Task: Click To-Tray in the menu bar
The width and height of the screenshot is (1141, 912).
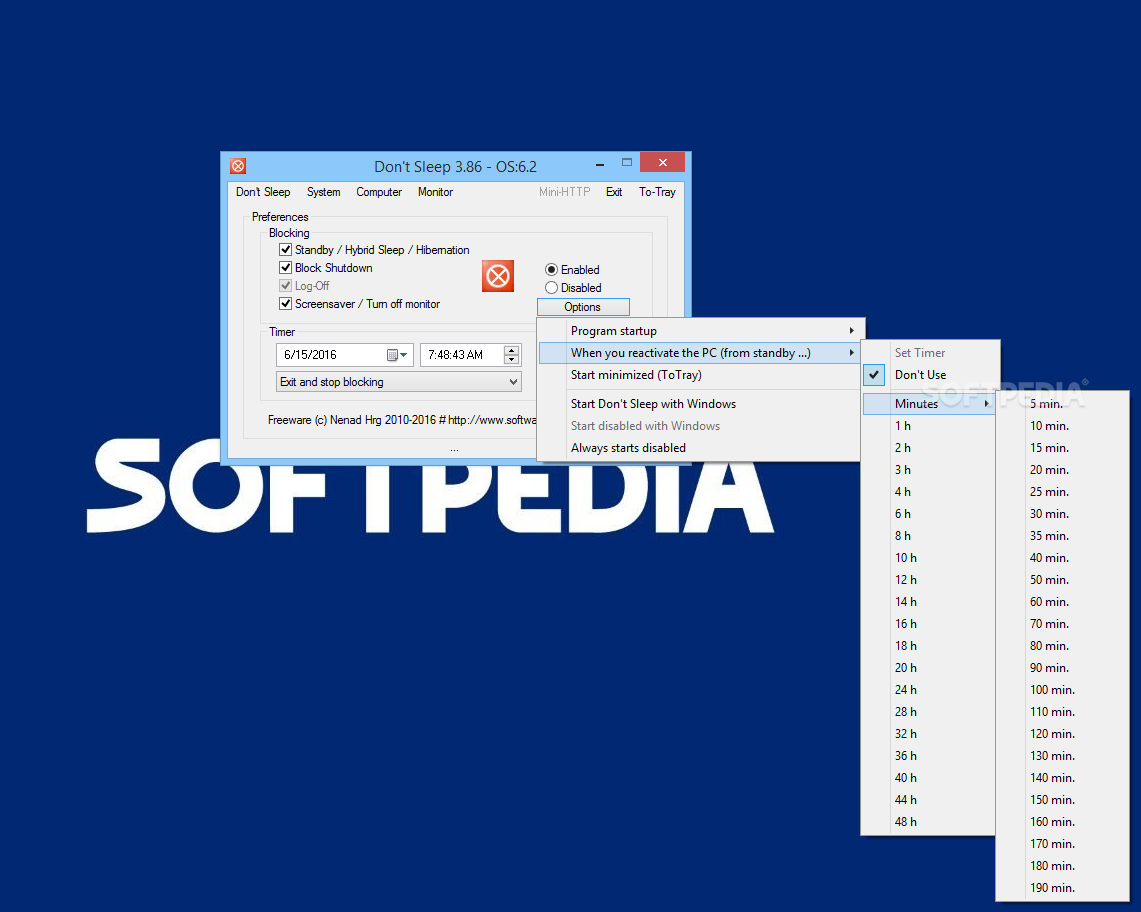Action: pos(657,192)
